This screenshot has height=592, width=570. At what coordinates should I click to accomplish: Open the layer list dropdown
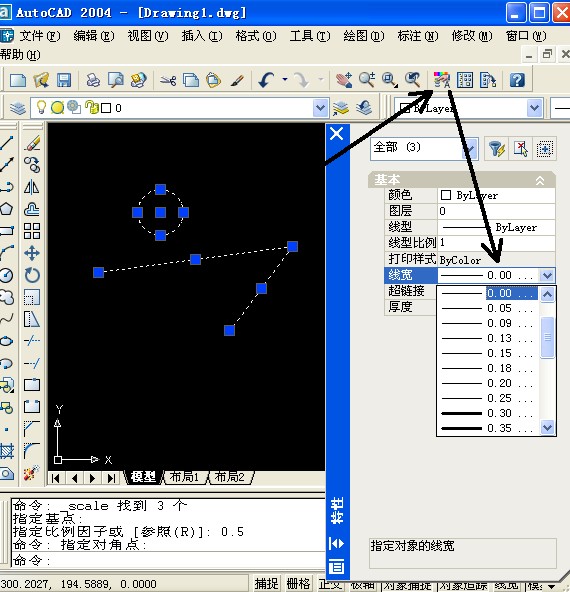tap(320, 108)
